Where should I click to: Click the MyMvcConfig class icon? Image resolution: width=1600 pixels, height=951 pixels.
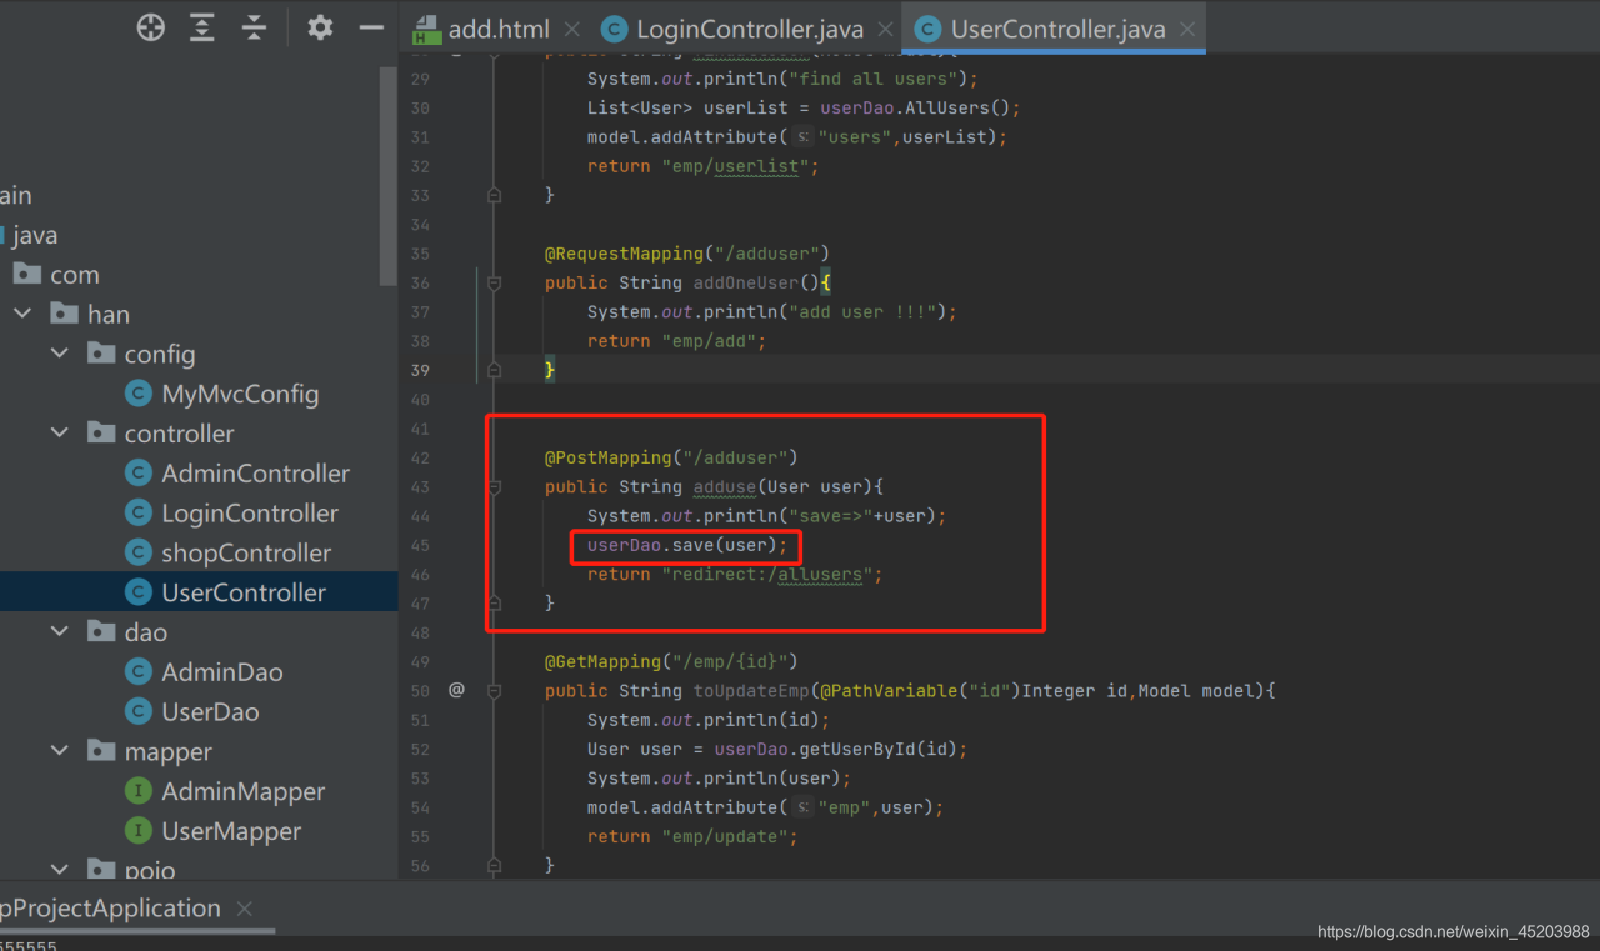click(138, 393)
